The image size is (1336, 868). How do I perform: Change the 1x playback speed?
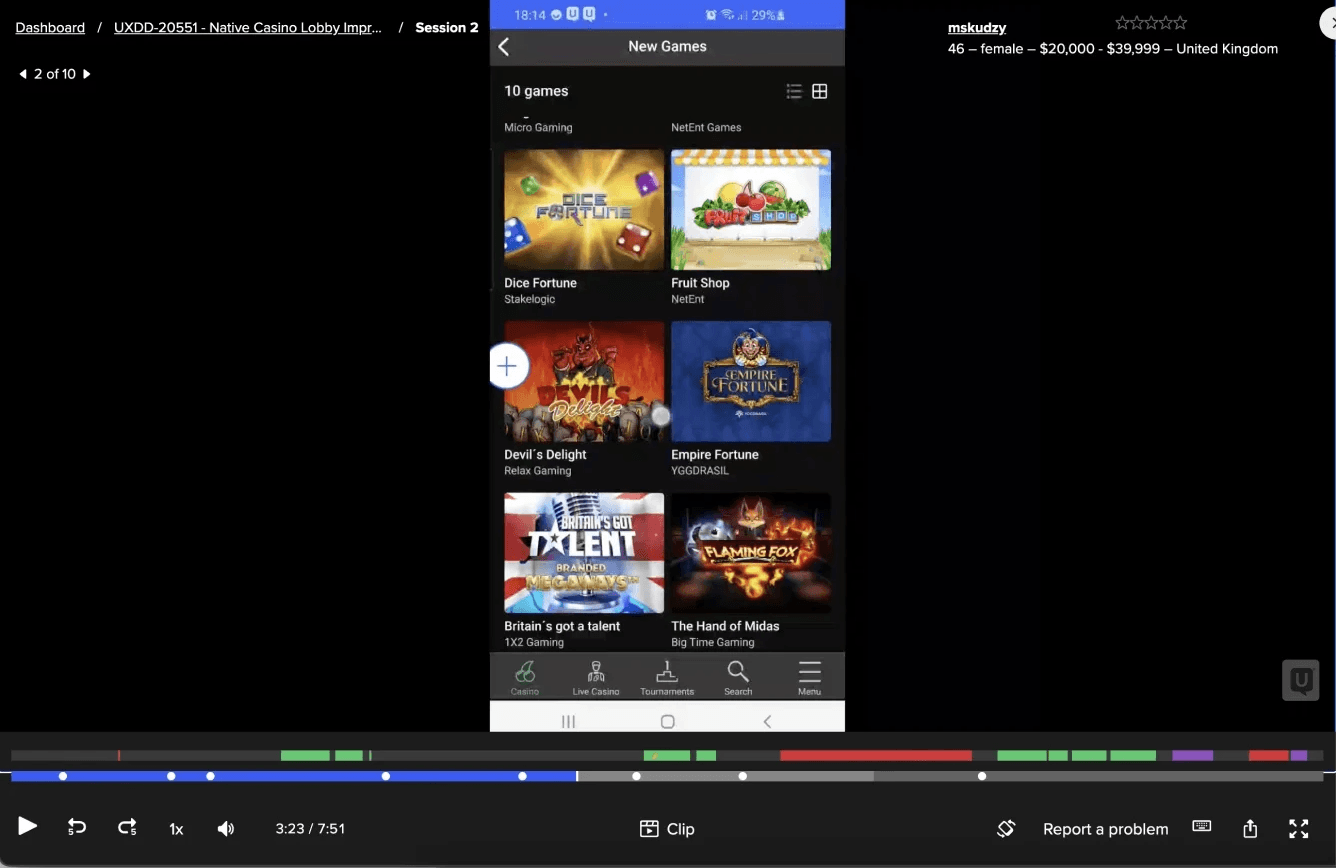176,829
